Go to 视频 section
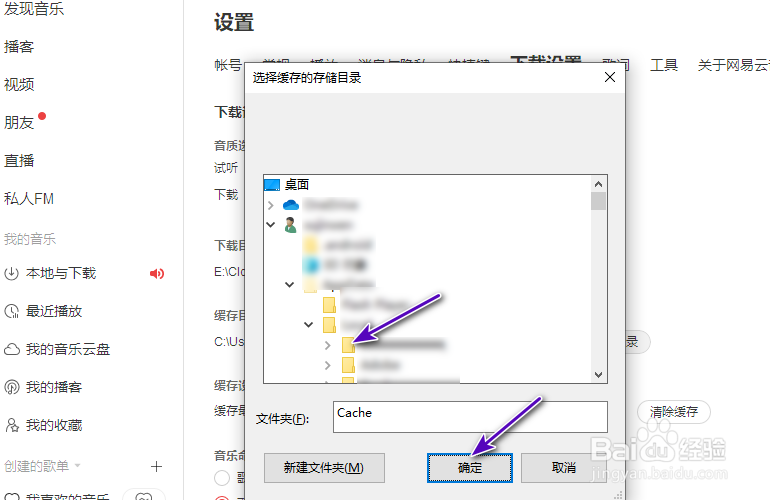 pos(19,84)
